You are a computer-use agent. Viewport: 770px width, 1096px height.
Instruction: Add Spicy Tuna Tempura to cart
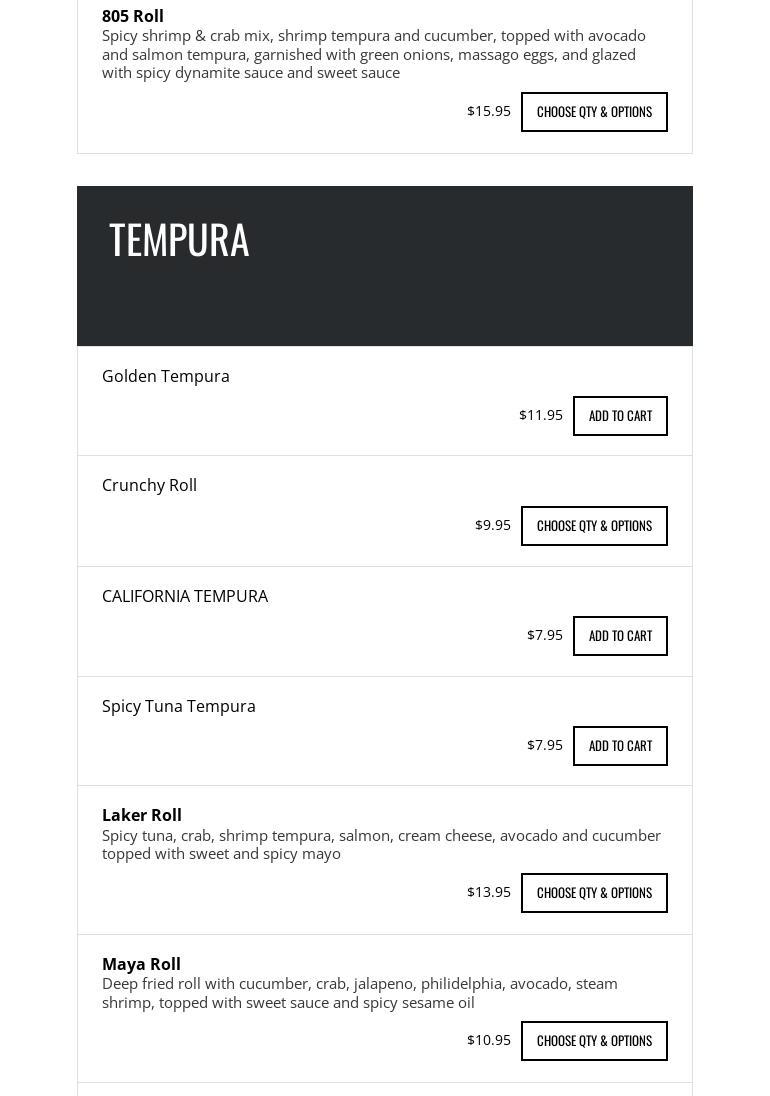pos(620,746)
